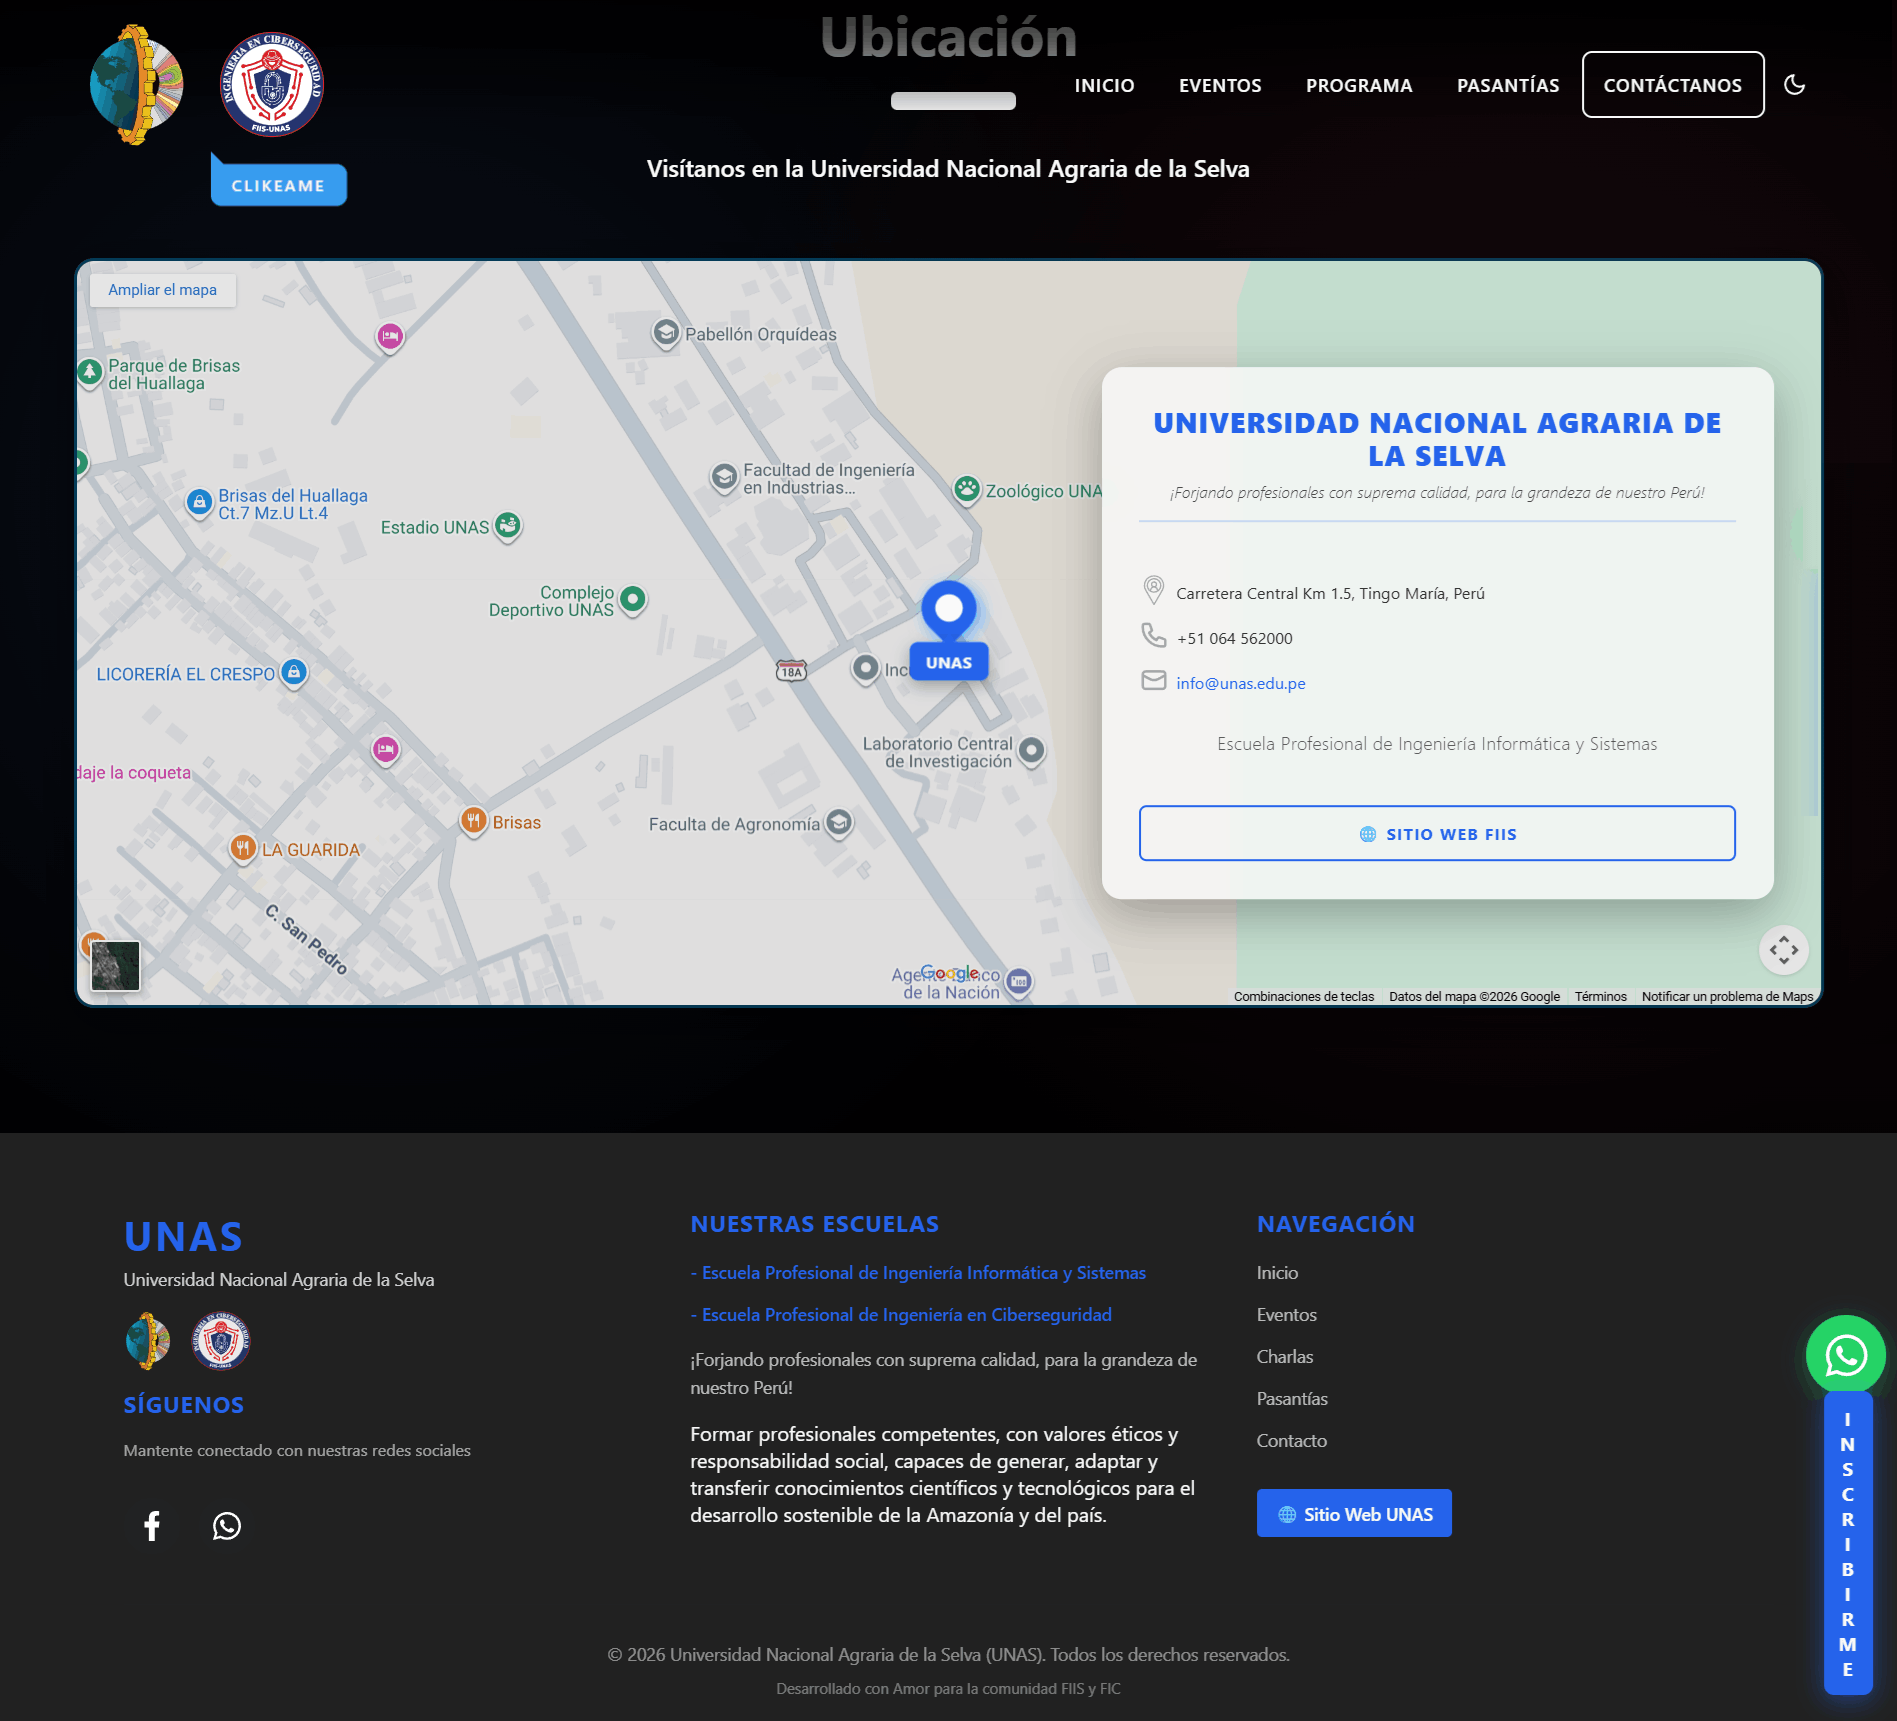The image size is (1897, 1721).
Task: Select the Estadio UNAS map marker
Action: tap(508, 525)
